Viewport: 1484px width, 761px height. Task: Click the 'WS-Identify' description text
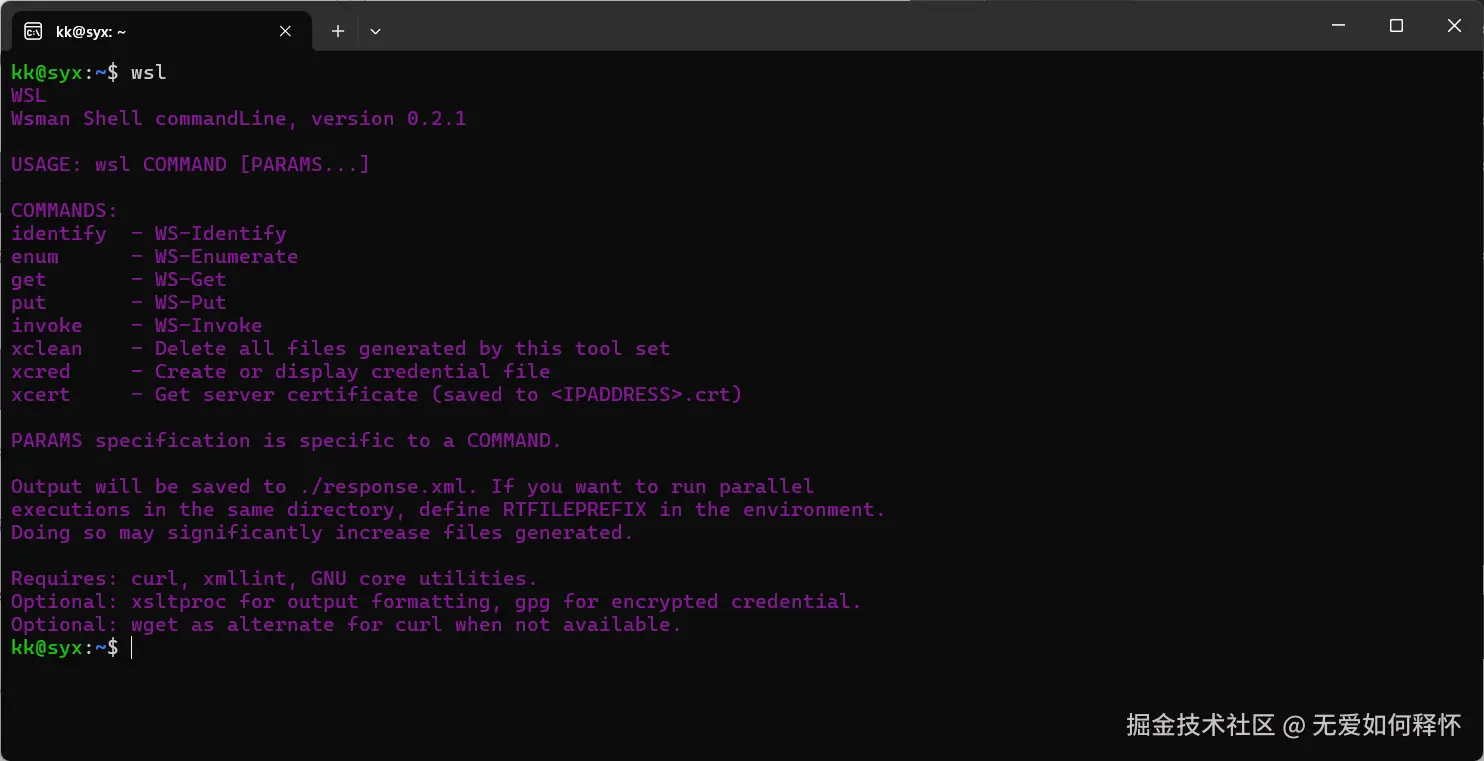(x=220, y=234)
